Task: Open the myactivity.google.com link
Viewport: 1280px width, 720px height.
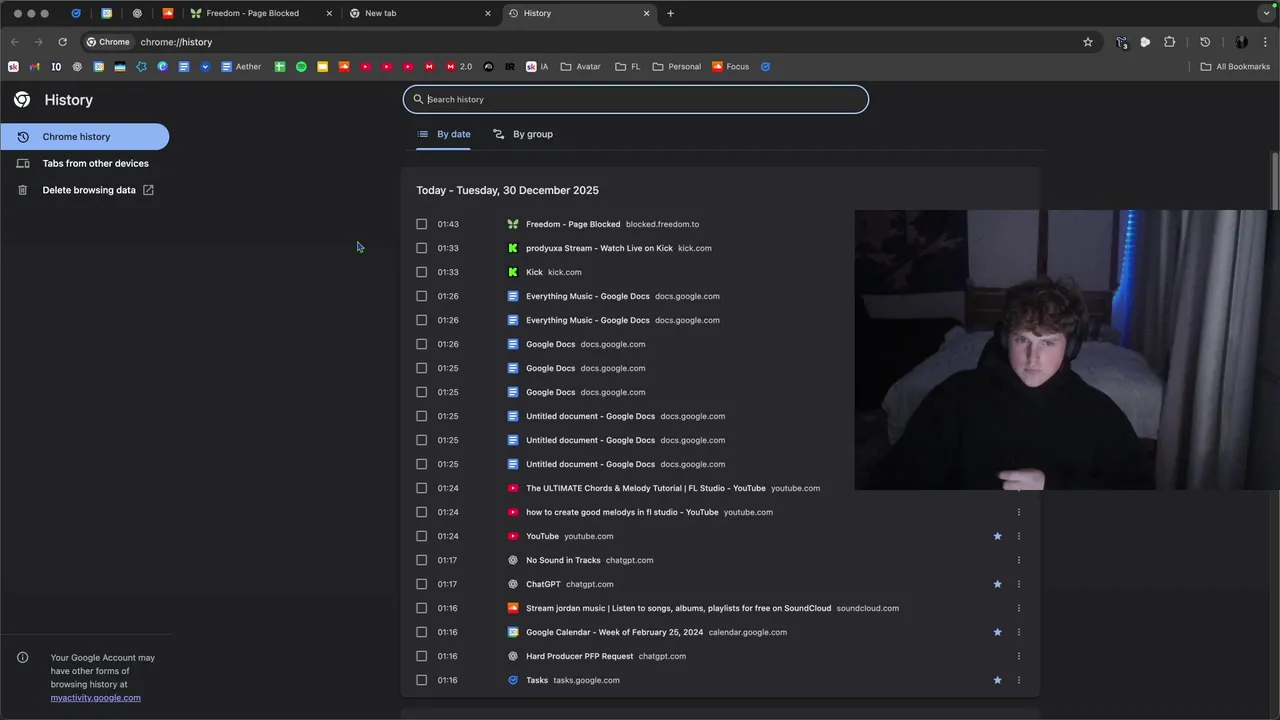Action: (x=96, y=698)
